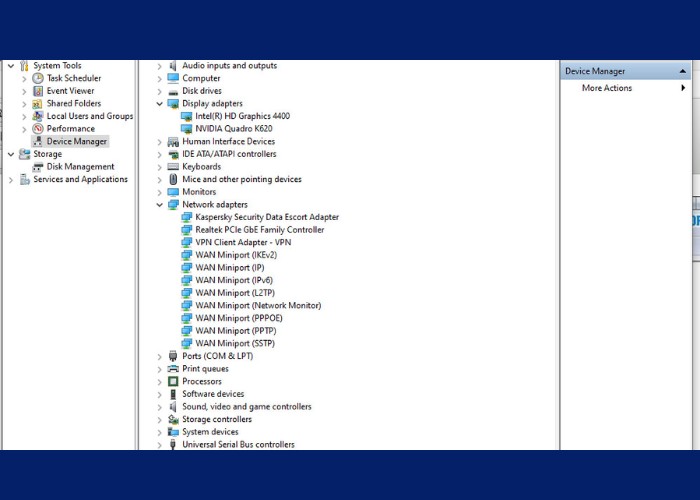Expand the Services and Applications node

(x=11, y=180)
